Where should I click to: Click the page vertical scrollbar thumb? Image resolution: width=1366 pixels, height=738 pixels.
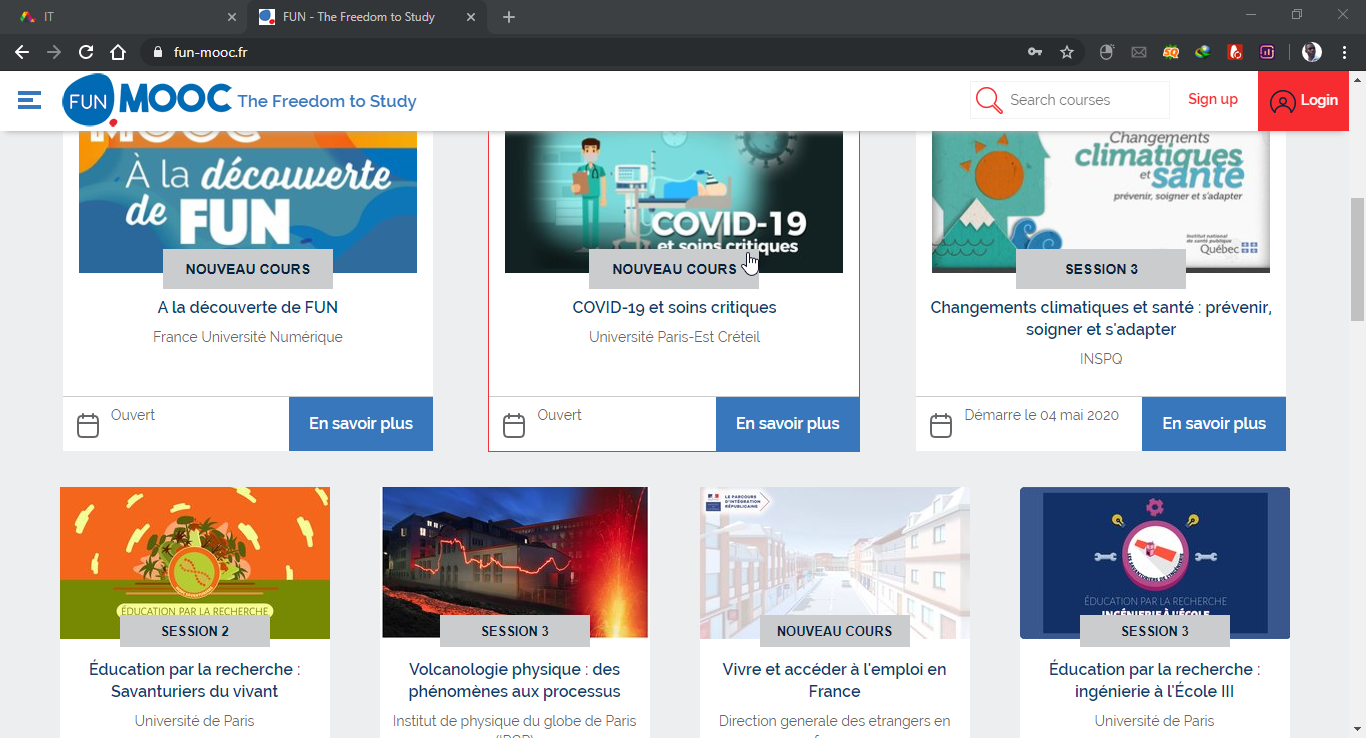click(1357, 260)
